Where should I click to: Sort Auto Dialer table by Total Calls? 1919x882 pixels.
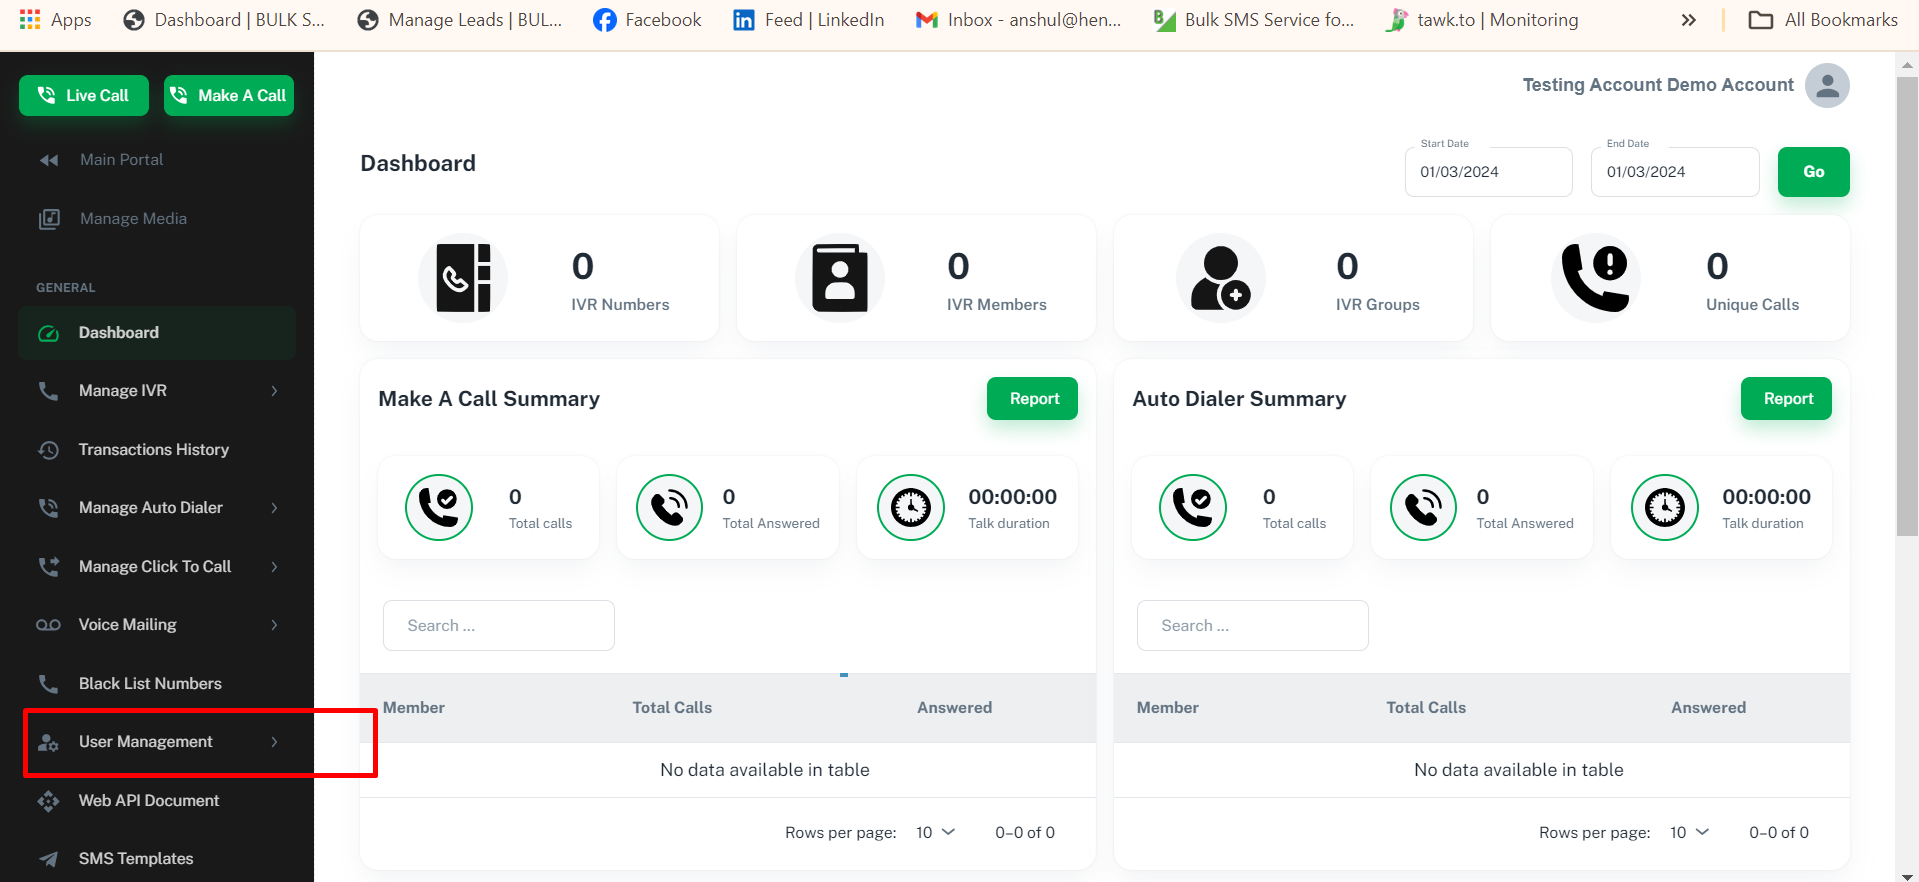1426,708
